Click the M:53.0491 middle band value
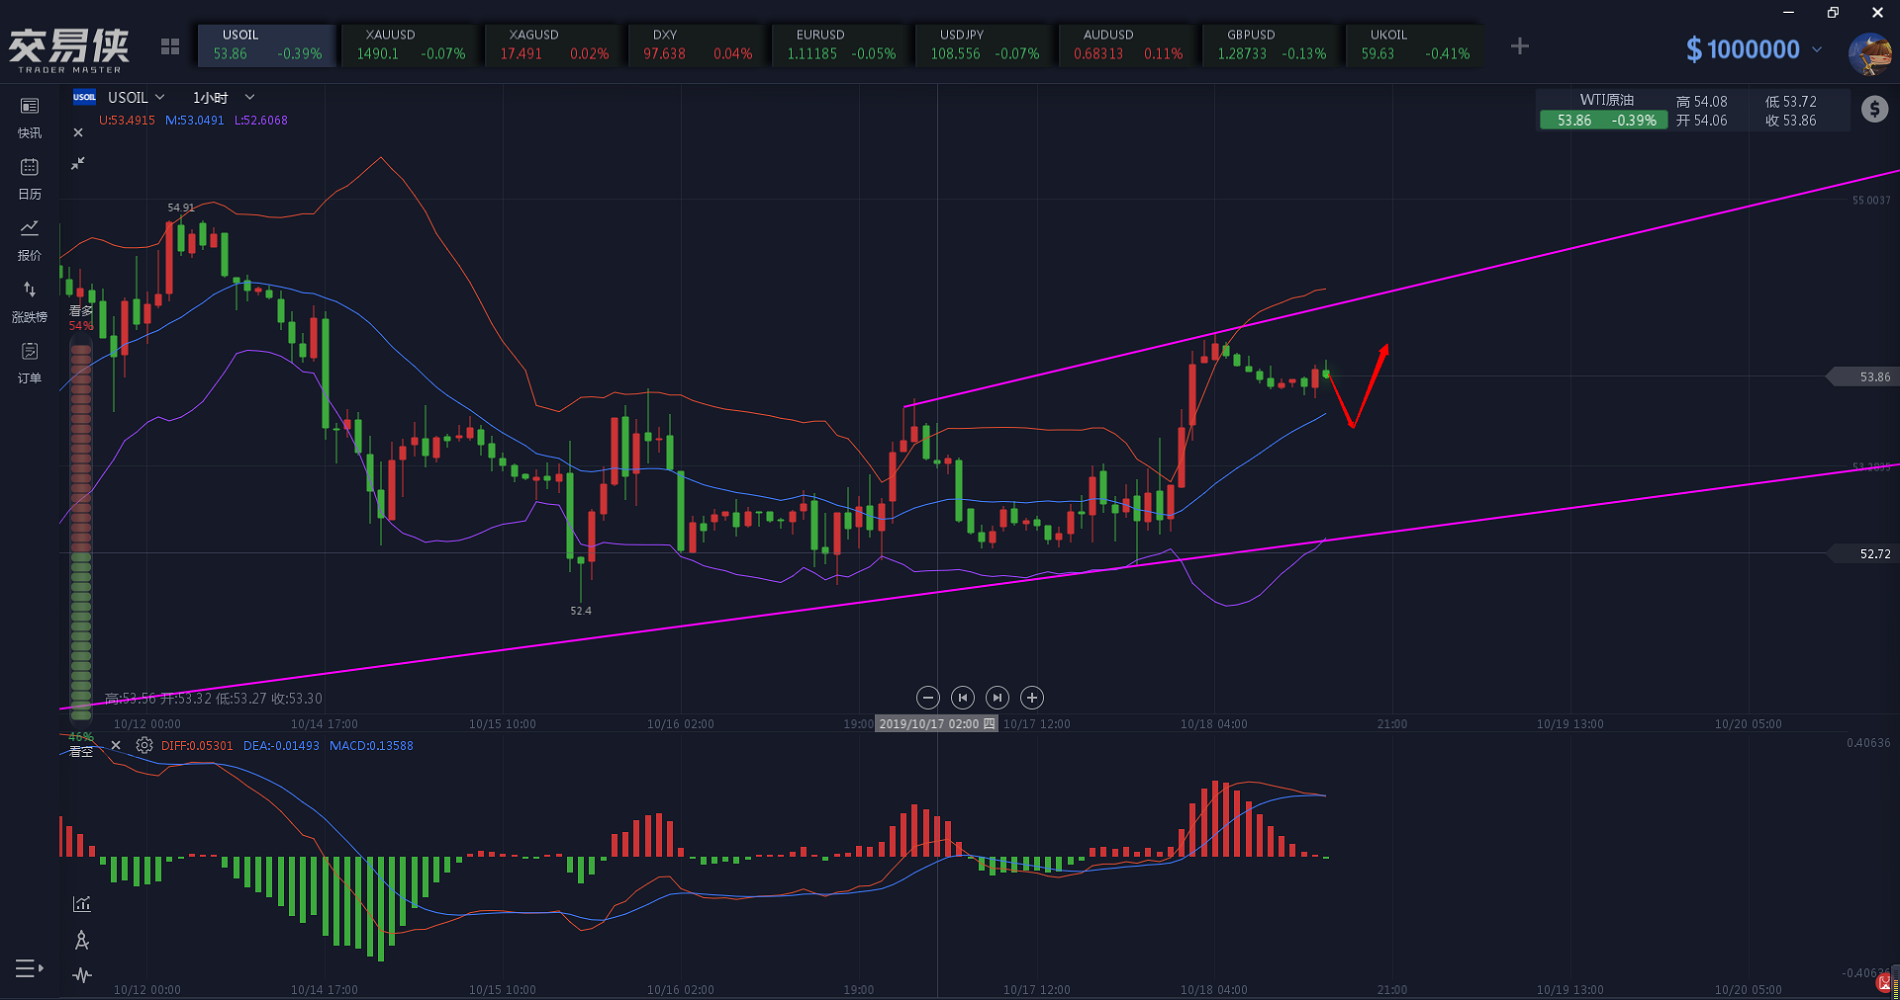1900x1000 pixels. pyautogui.click(x=195, y=120)
